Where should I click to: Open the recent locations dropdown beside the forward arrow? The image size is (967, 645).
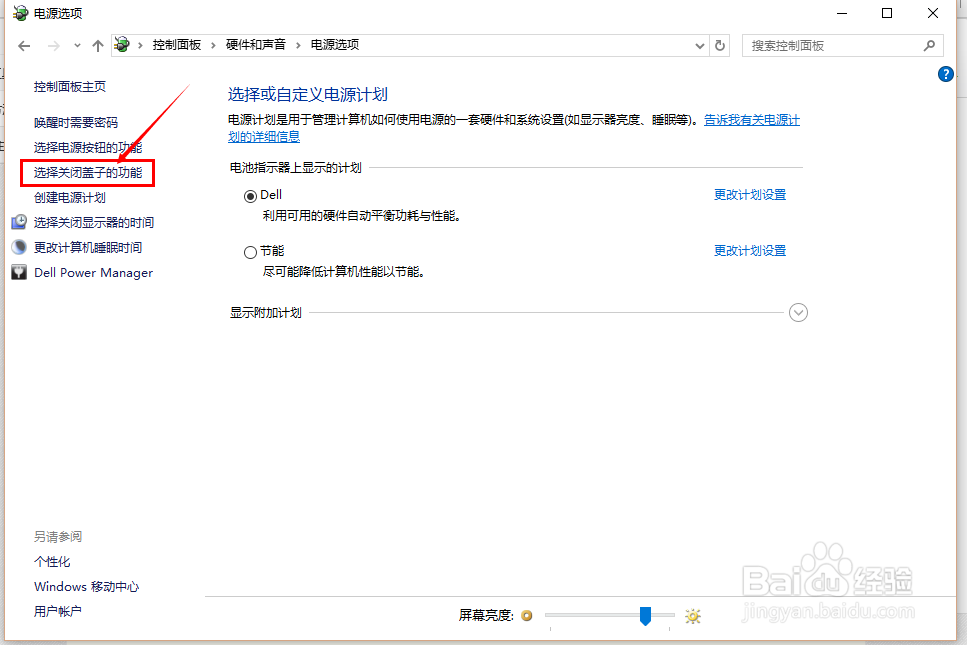tap(77, 45)
